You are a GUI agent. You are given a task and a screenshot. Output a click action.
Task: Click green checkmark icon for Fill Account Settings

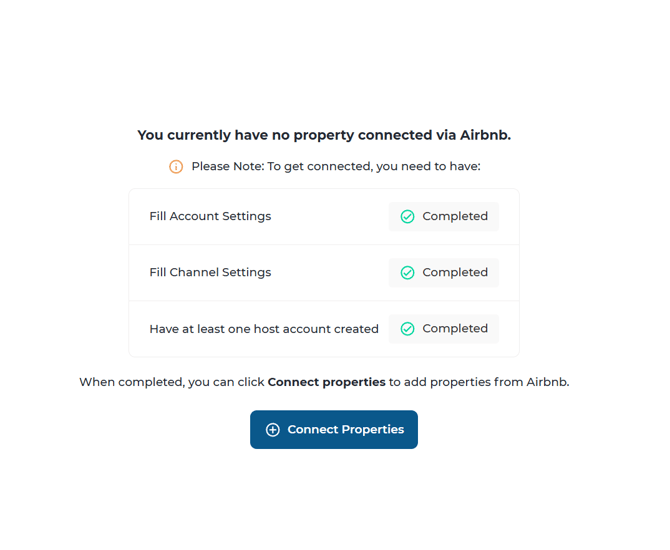408,217
